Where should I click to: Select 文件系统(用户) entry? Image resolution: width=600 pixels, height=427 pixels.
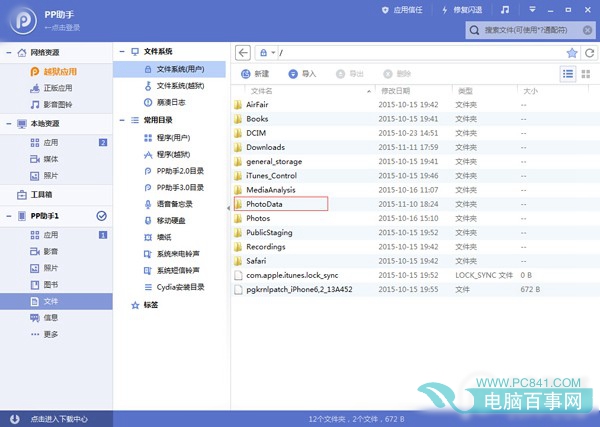tap(170, 69)
